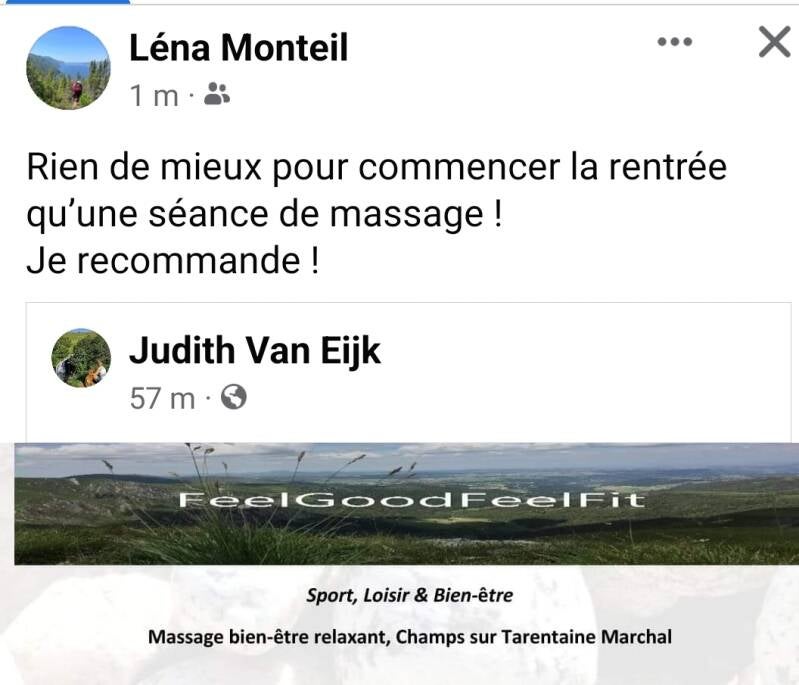The height and width of the screenshot is (685, 799).
Task: Open Judith Van Eijk's round profile picture
Action: [81, 358]
